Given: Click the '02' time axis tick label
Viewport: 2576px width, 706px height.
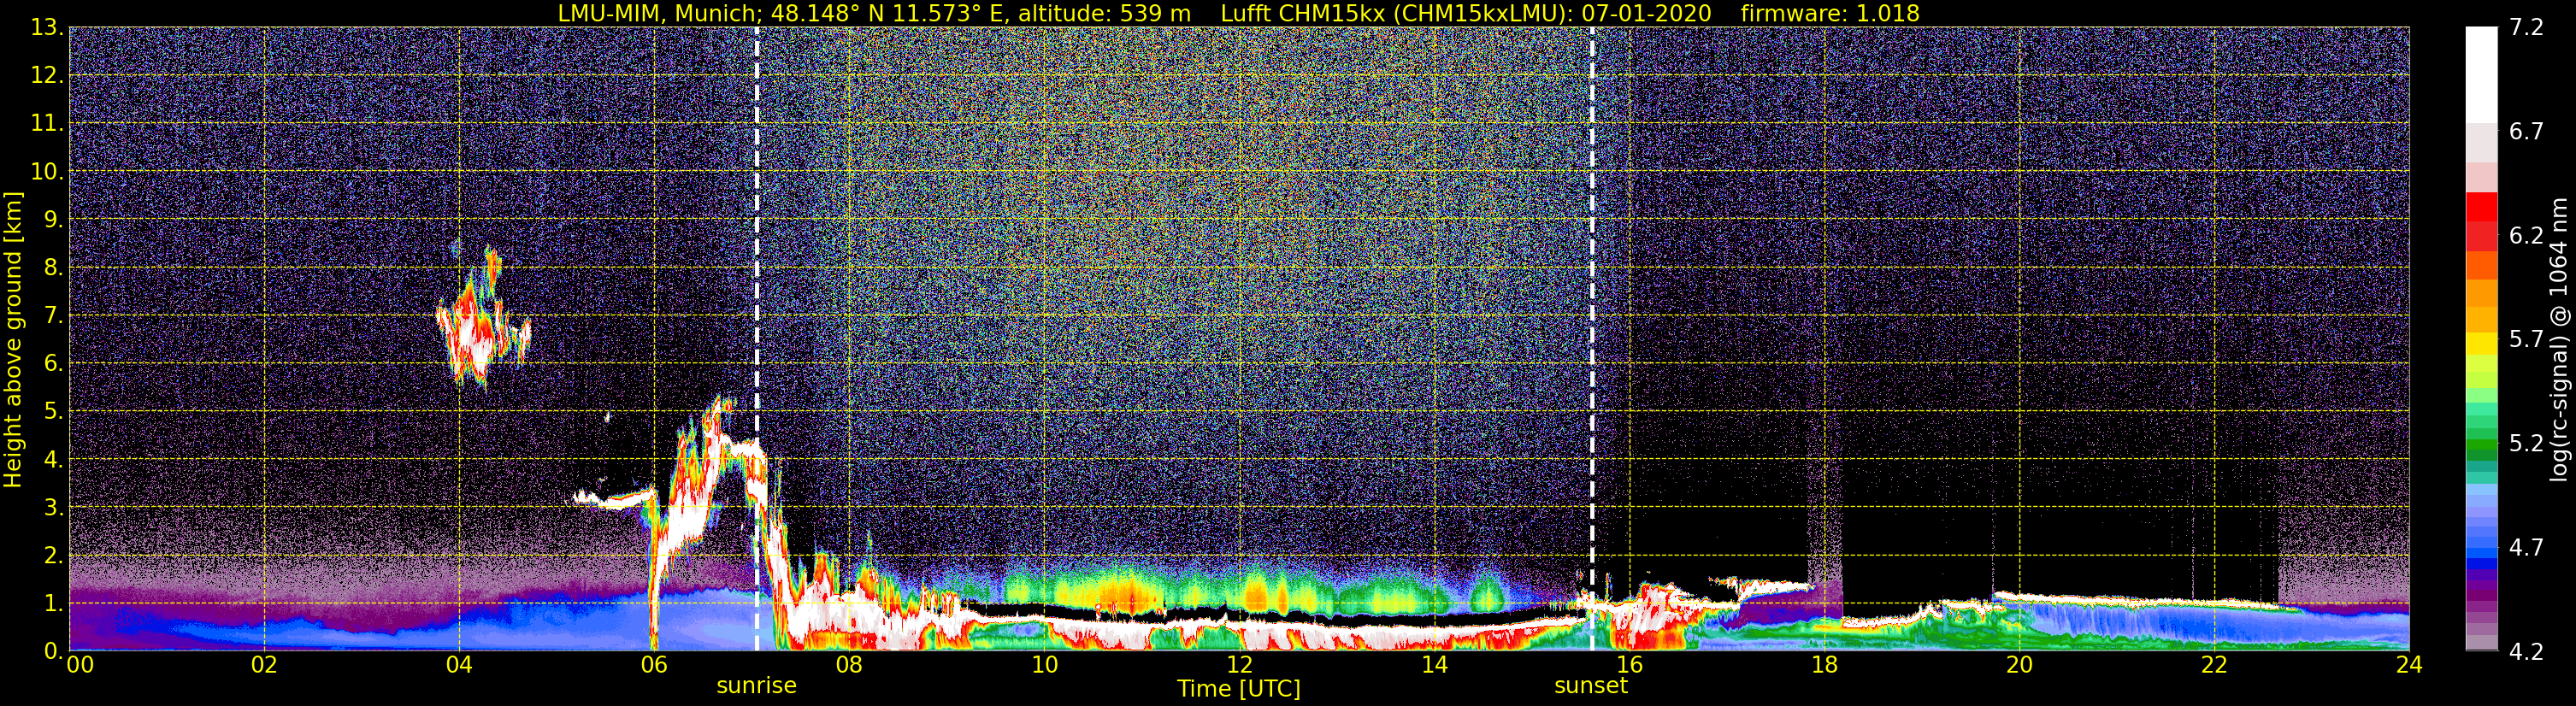Looking at the screenshot, I should click(x=264, y=665).
